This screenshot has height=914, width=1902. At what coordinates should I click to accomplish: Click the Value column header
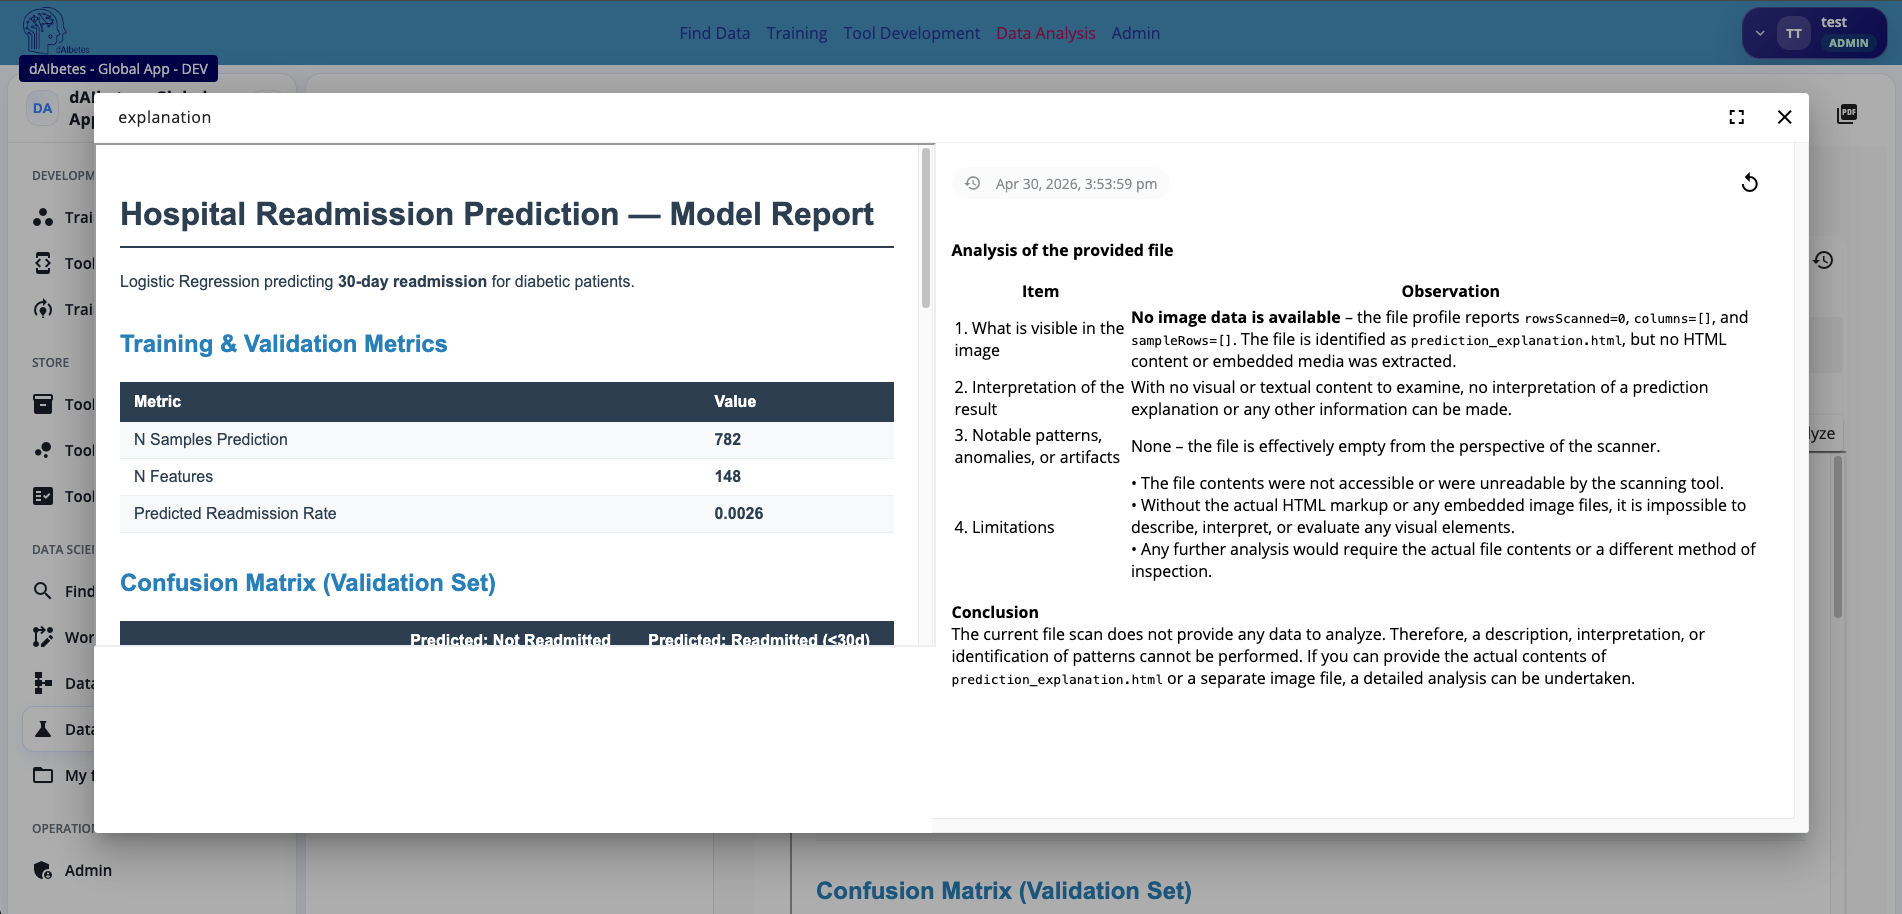tap(735, 401)
